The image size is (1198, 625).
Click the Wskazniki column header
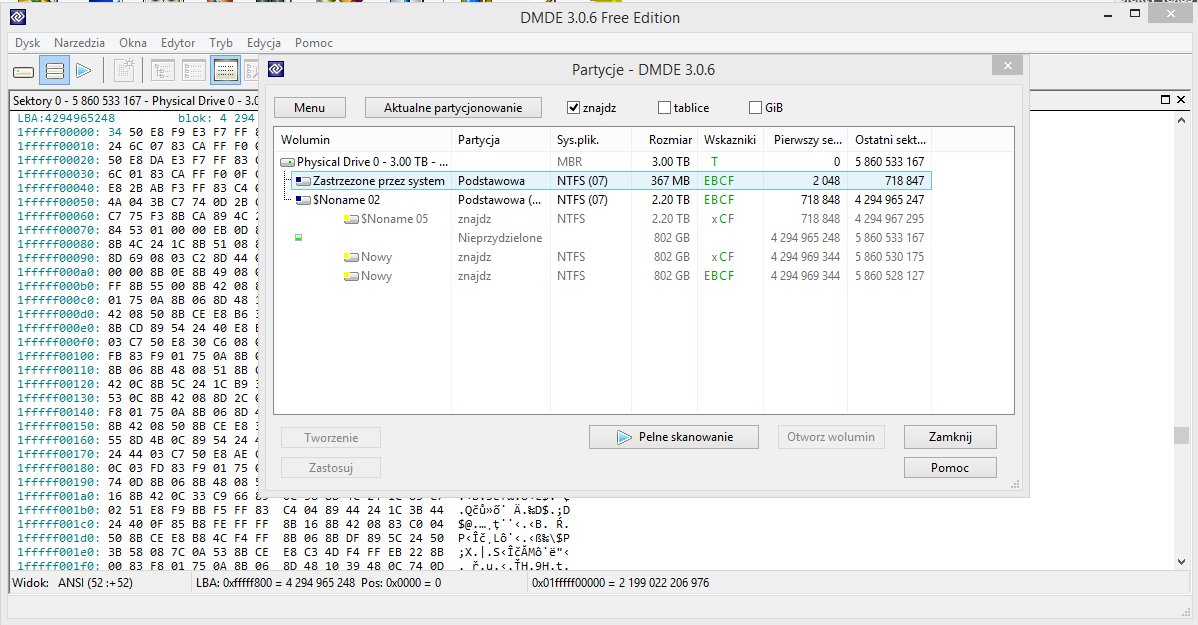point(730,140)
